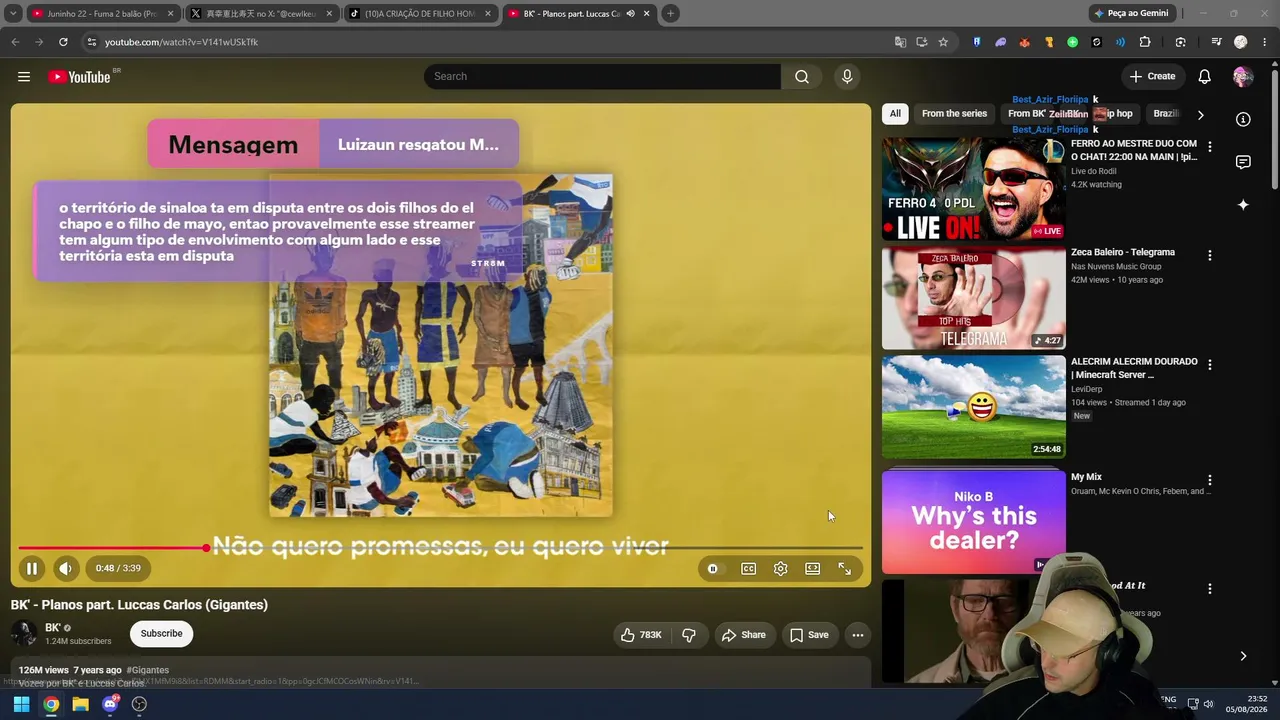Viewport: 1280px width, 720px height.
Task: Open the My Mix playlist title
Action: pyautogui.click(x=1086, y=477)
